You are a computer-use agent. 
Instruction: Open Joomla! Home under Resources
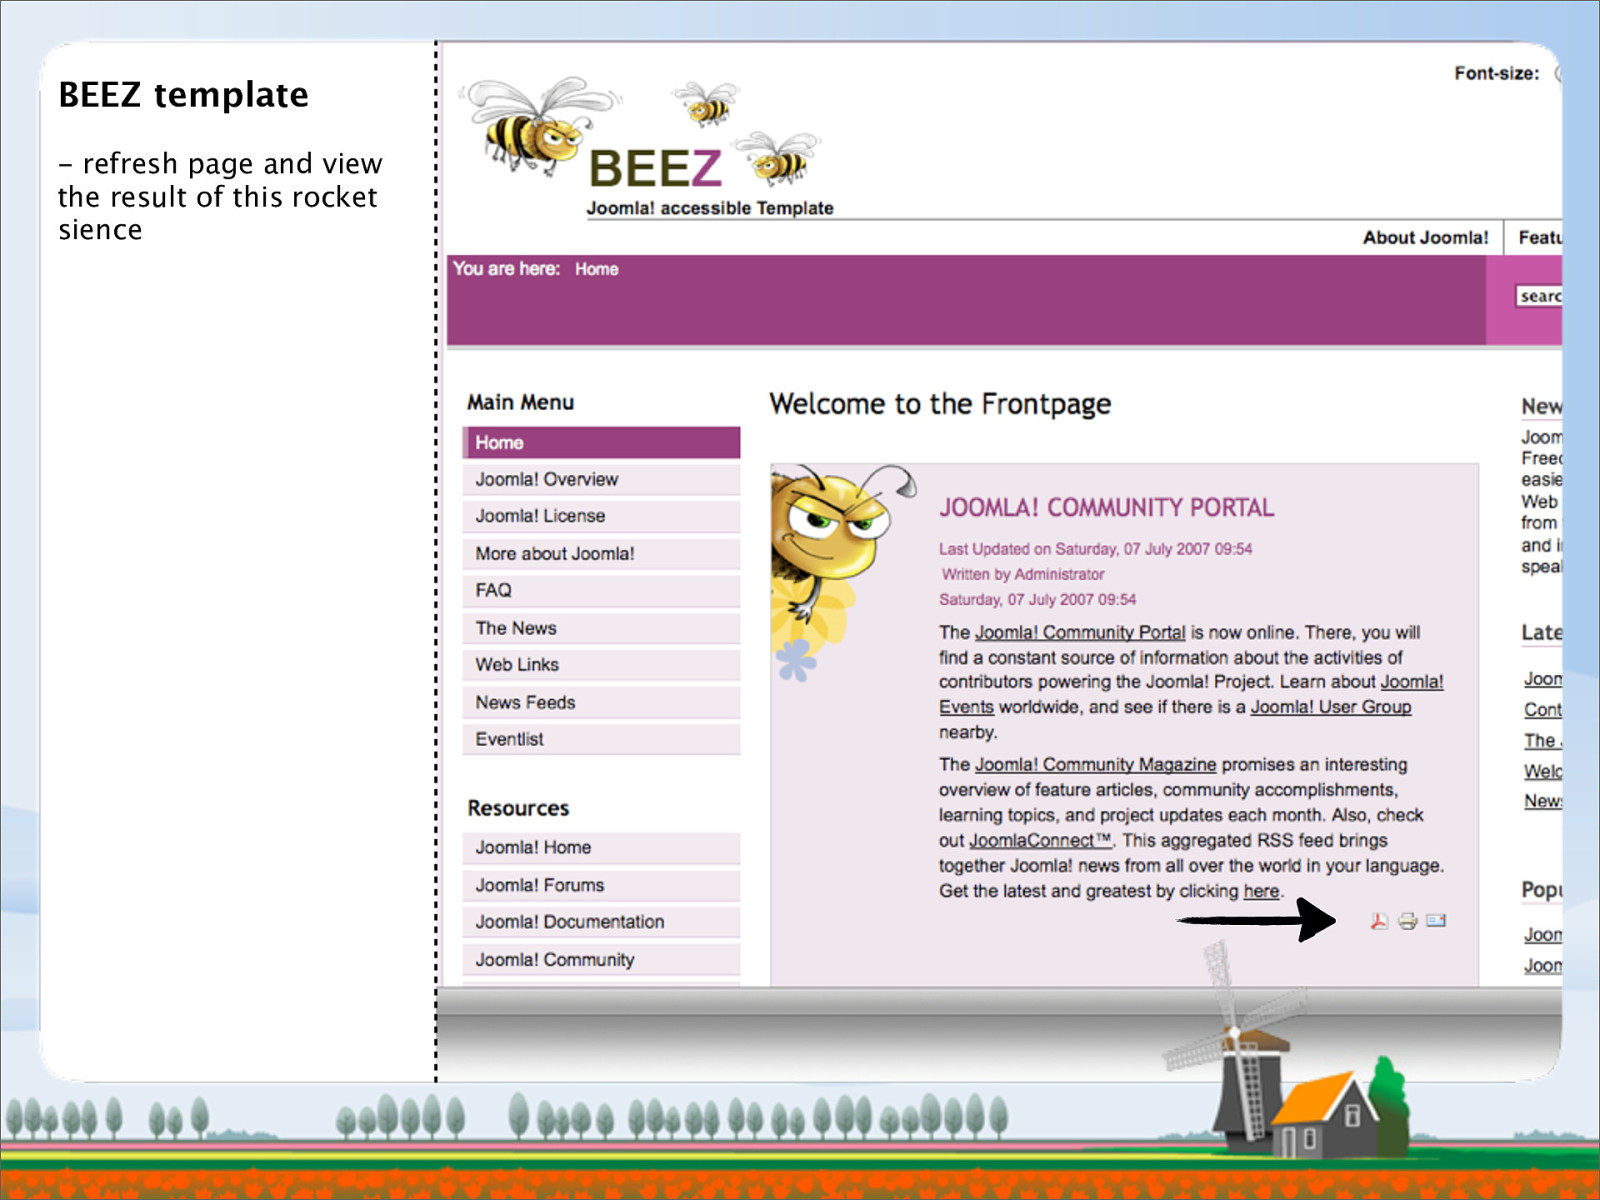[601, 847]
